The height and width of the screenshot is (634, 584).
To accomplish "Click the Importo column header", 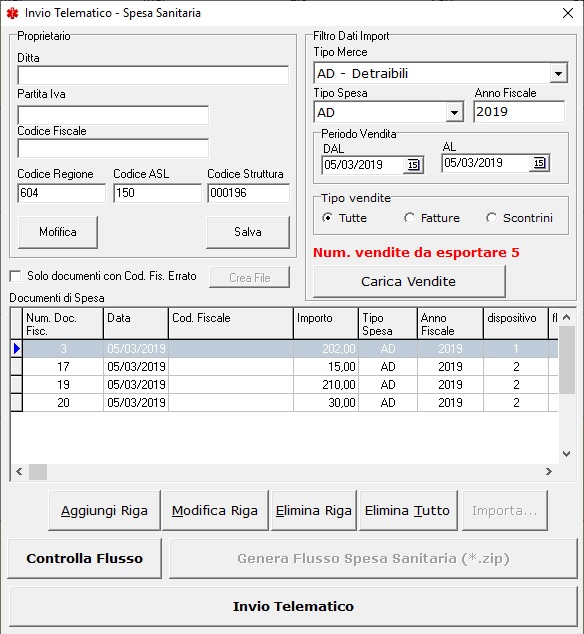I will click(326, 324).
